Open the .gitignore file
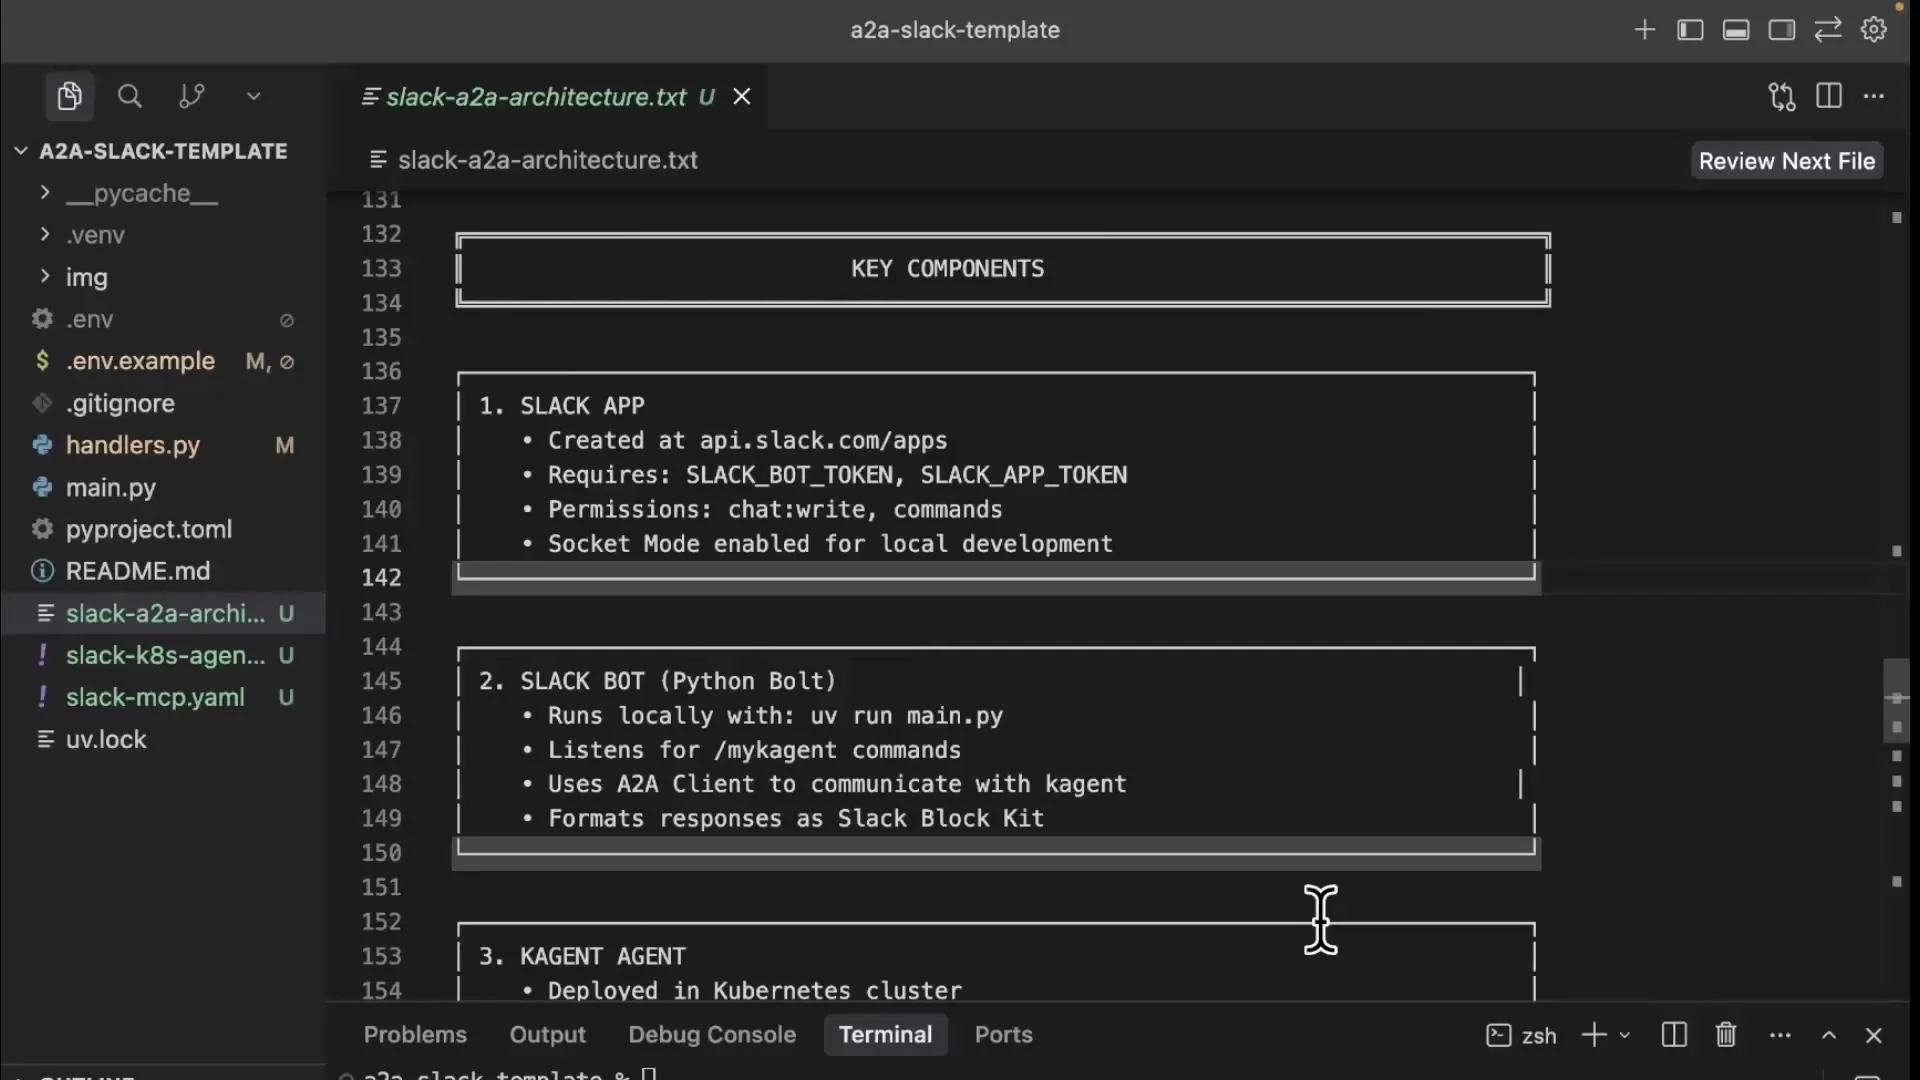 coord(163,403)
